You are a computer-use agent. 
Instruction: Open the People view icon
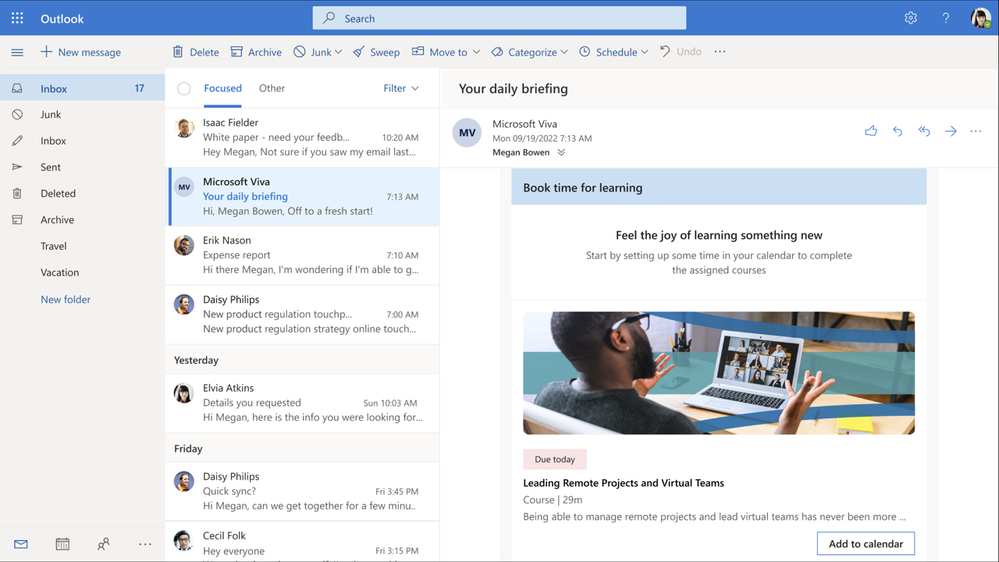point(103,544)
